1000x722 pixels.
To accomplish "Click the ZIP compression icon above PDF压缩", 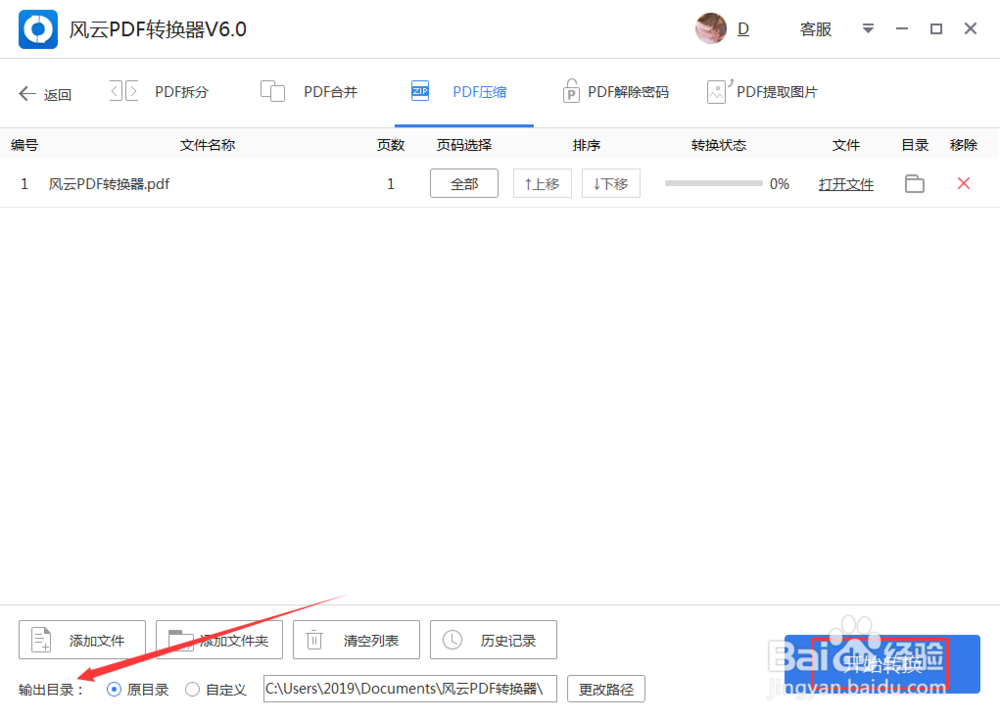I will [419, 90].
